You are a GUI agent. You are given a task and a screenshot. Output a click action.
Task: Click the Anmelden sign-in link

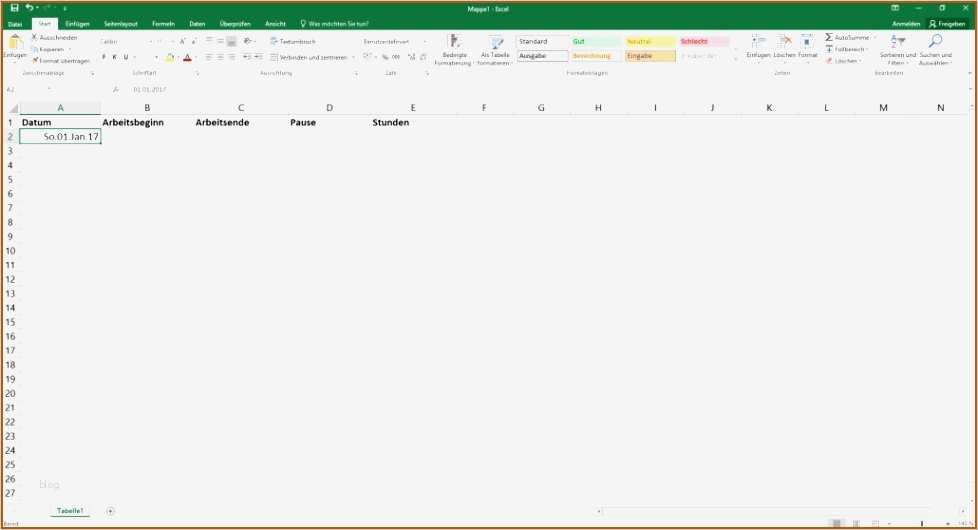tap(906, 24)
